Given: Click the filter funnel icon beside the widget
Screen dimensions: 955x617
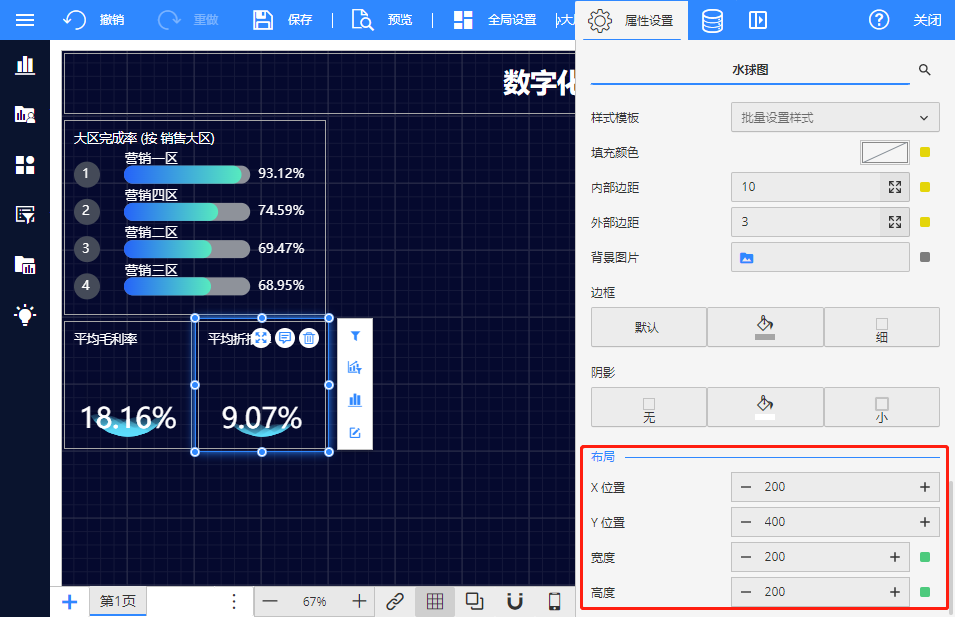Looking at the screenshot, I should click(x=355, y=338).
